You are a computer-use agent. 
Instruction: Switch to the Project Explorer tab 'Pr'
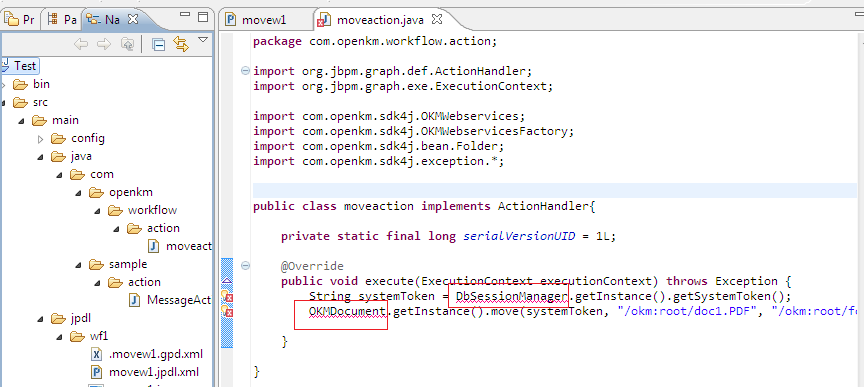(20, 20)
